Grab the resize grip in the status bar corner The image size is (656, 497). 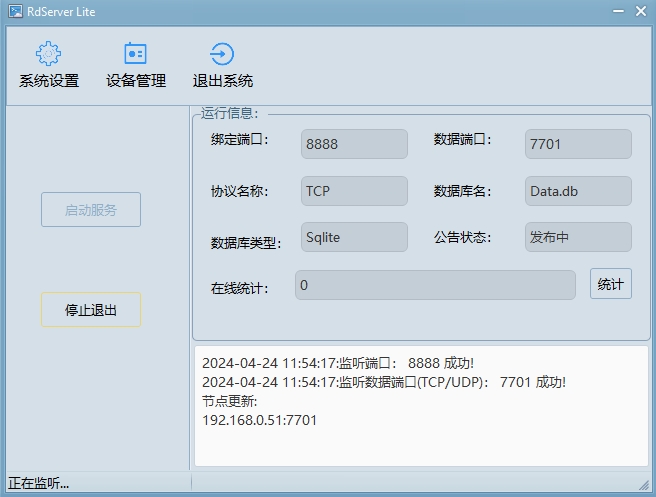646,487
